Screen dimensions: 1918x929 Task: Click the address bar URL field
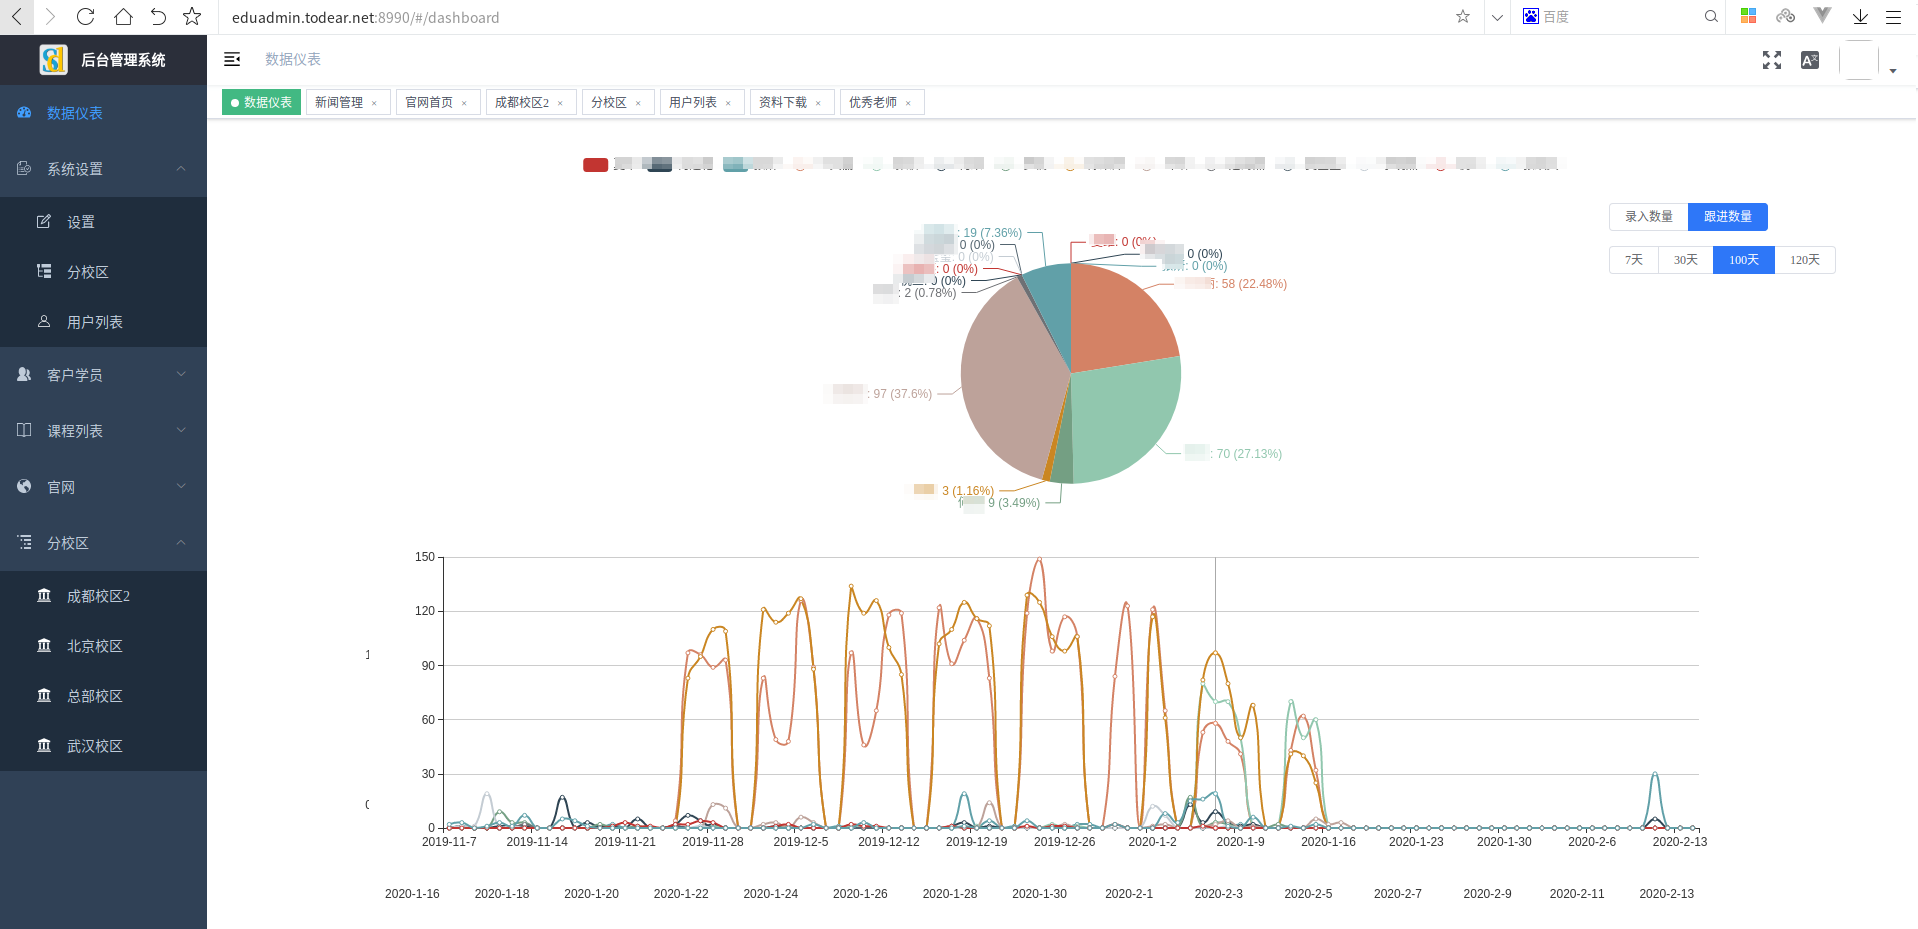point(835,17)
